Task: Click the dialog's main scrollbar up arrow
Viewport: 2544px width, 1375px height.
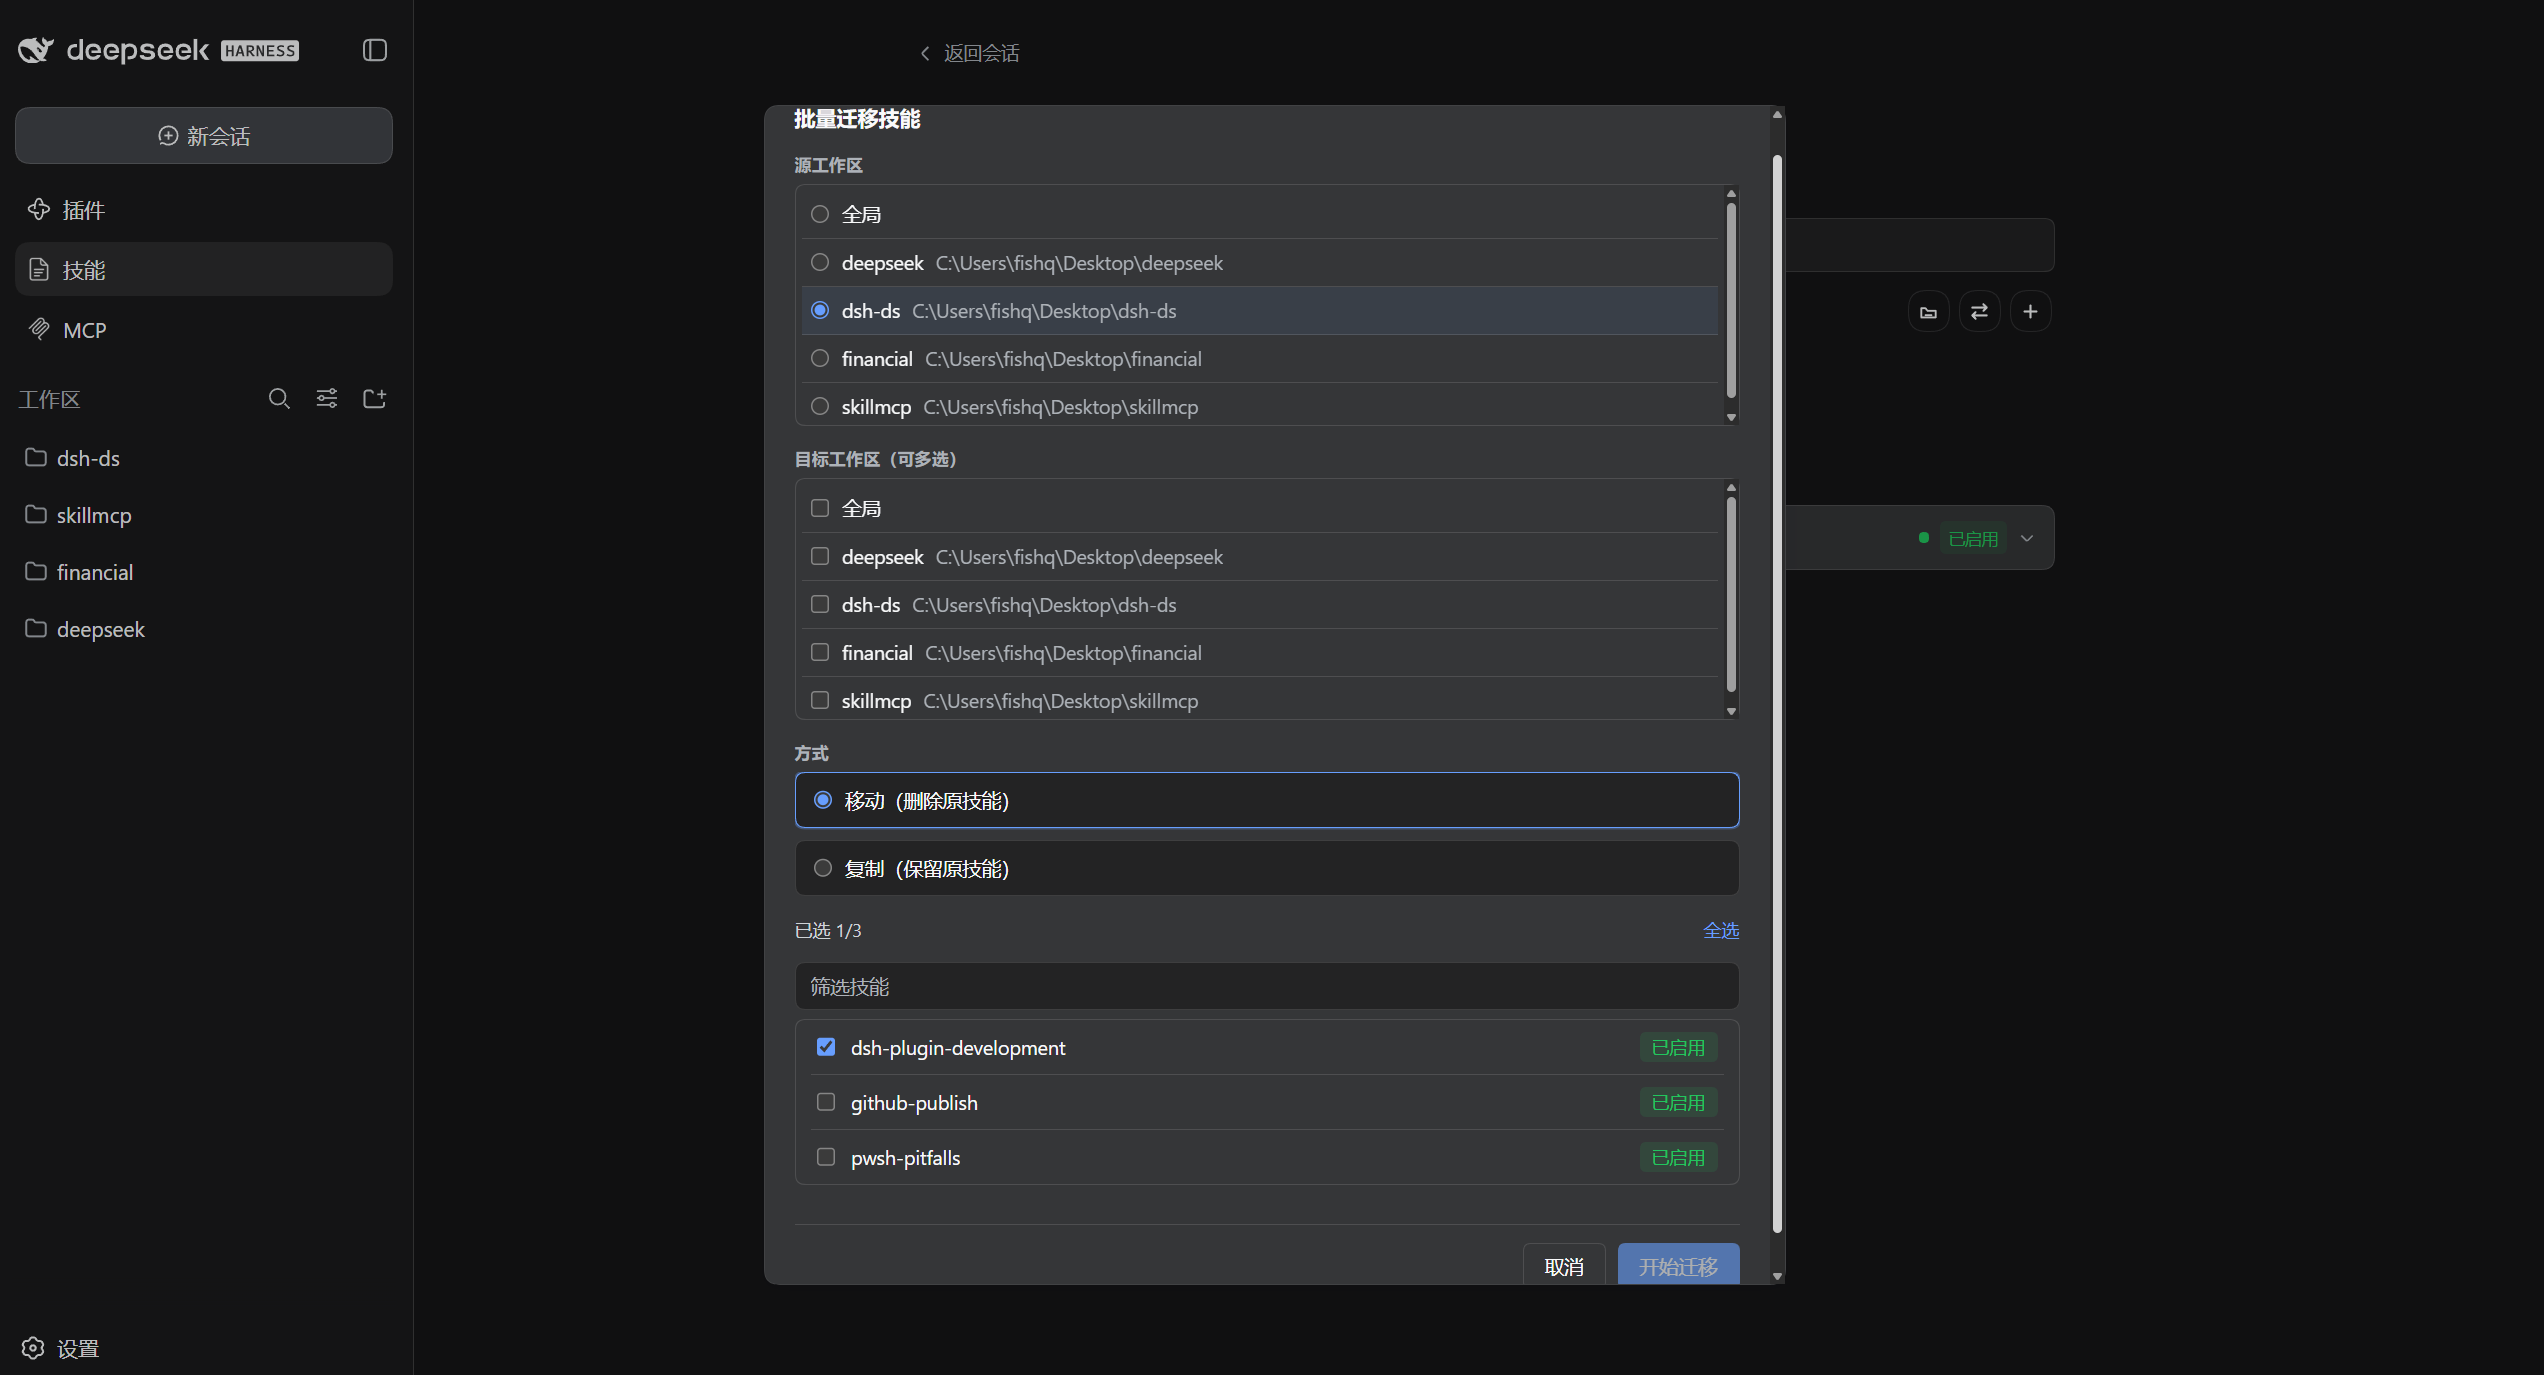Action: coord(1777,115)
